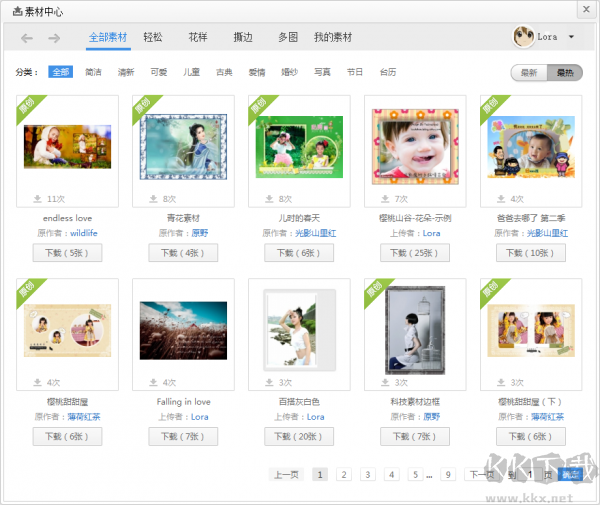Jump to page 9

point(448,475)
